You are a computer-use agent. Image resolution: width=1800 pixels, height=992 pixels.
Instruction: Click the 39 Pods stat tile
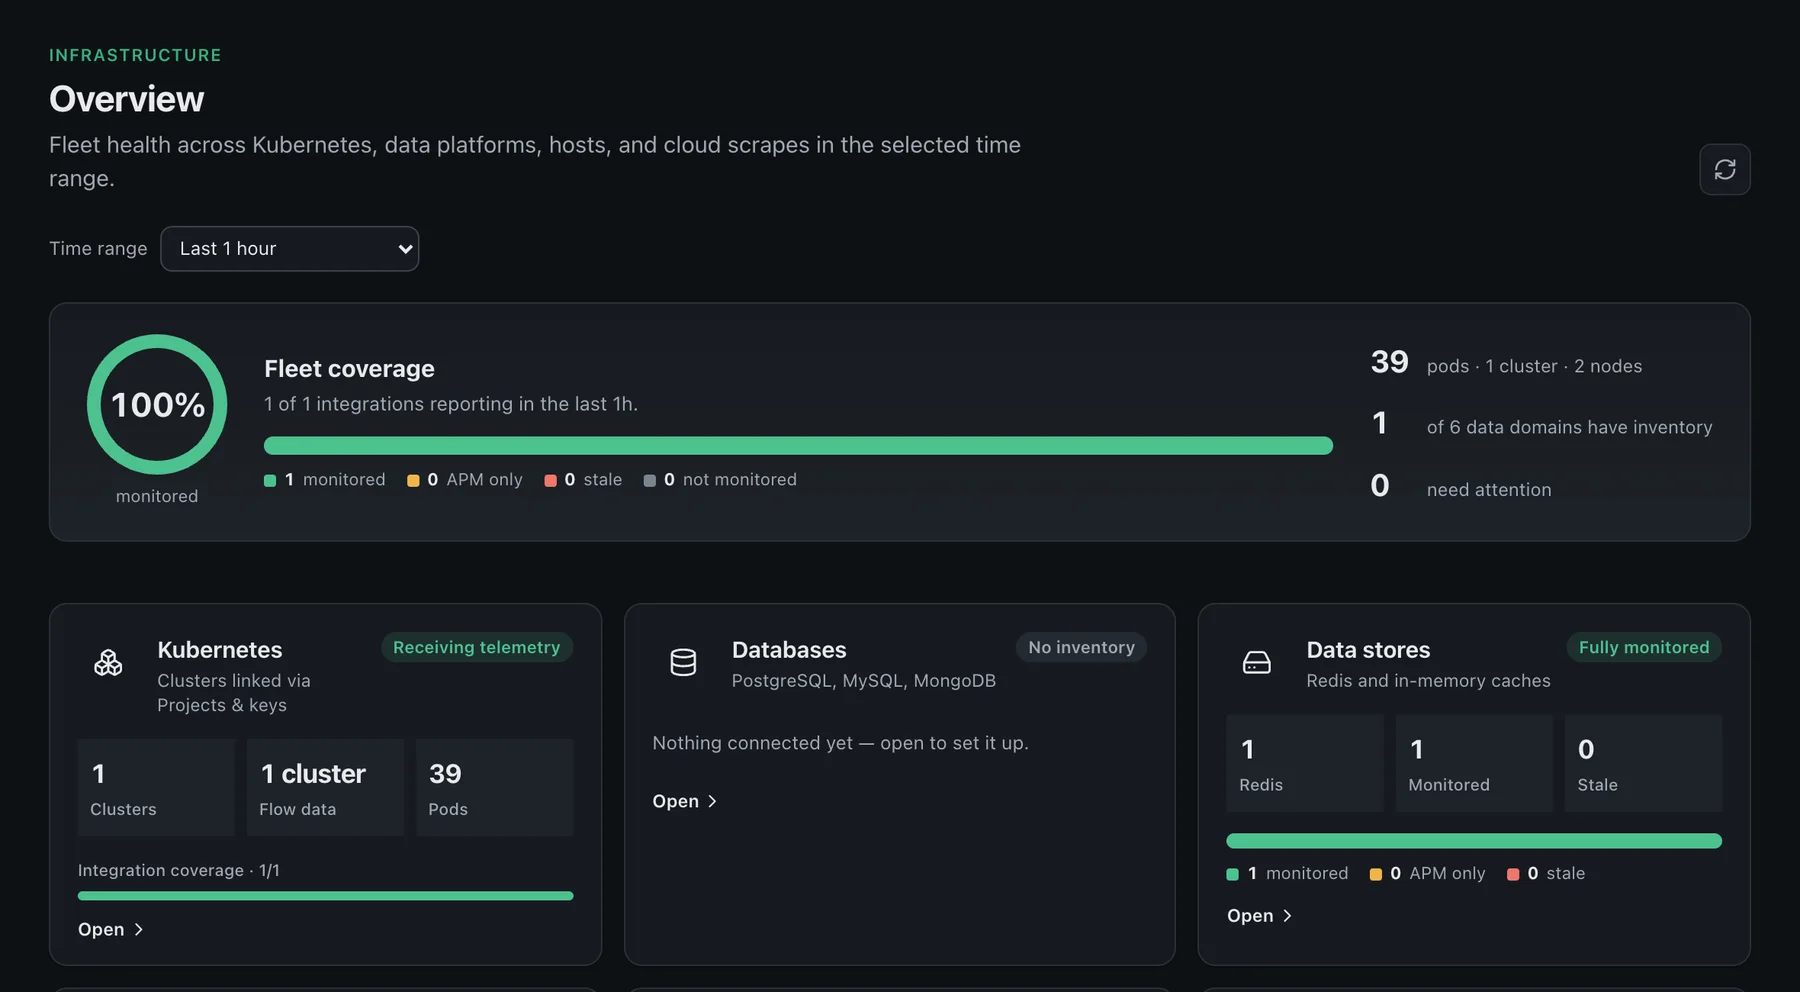click(x=494, y=787)
